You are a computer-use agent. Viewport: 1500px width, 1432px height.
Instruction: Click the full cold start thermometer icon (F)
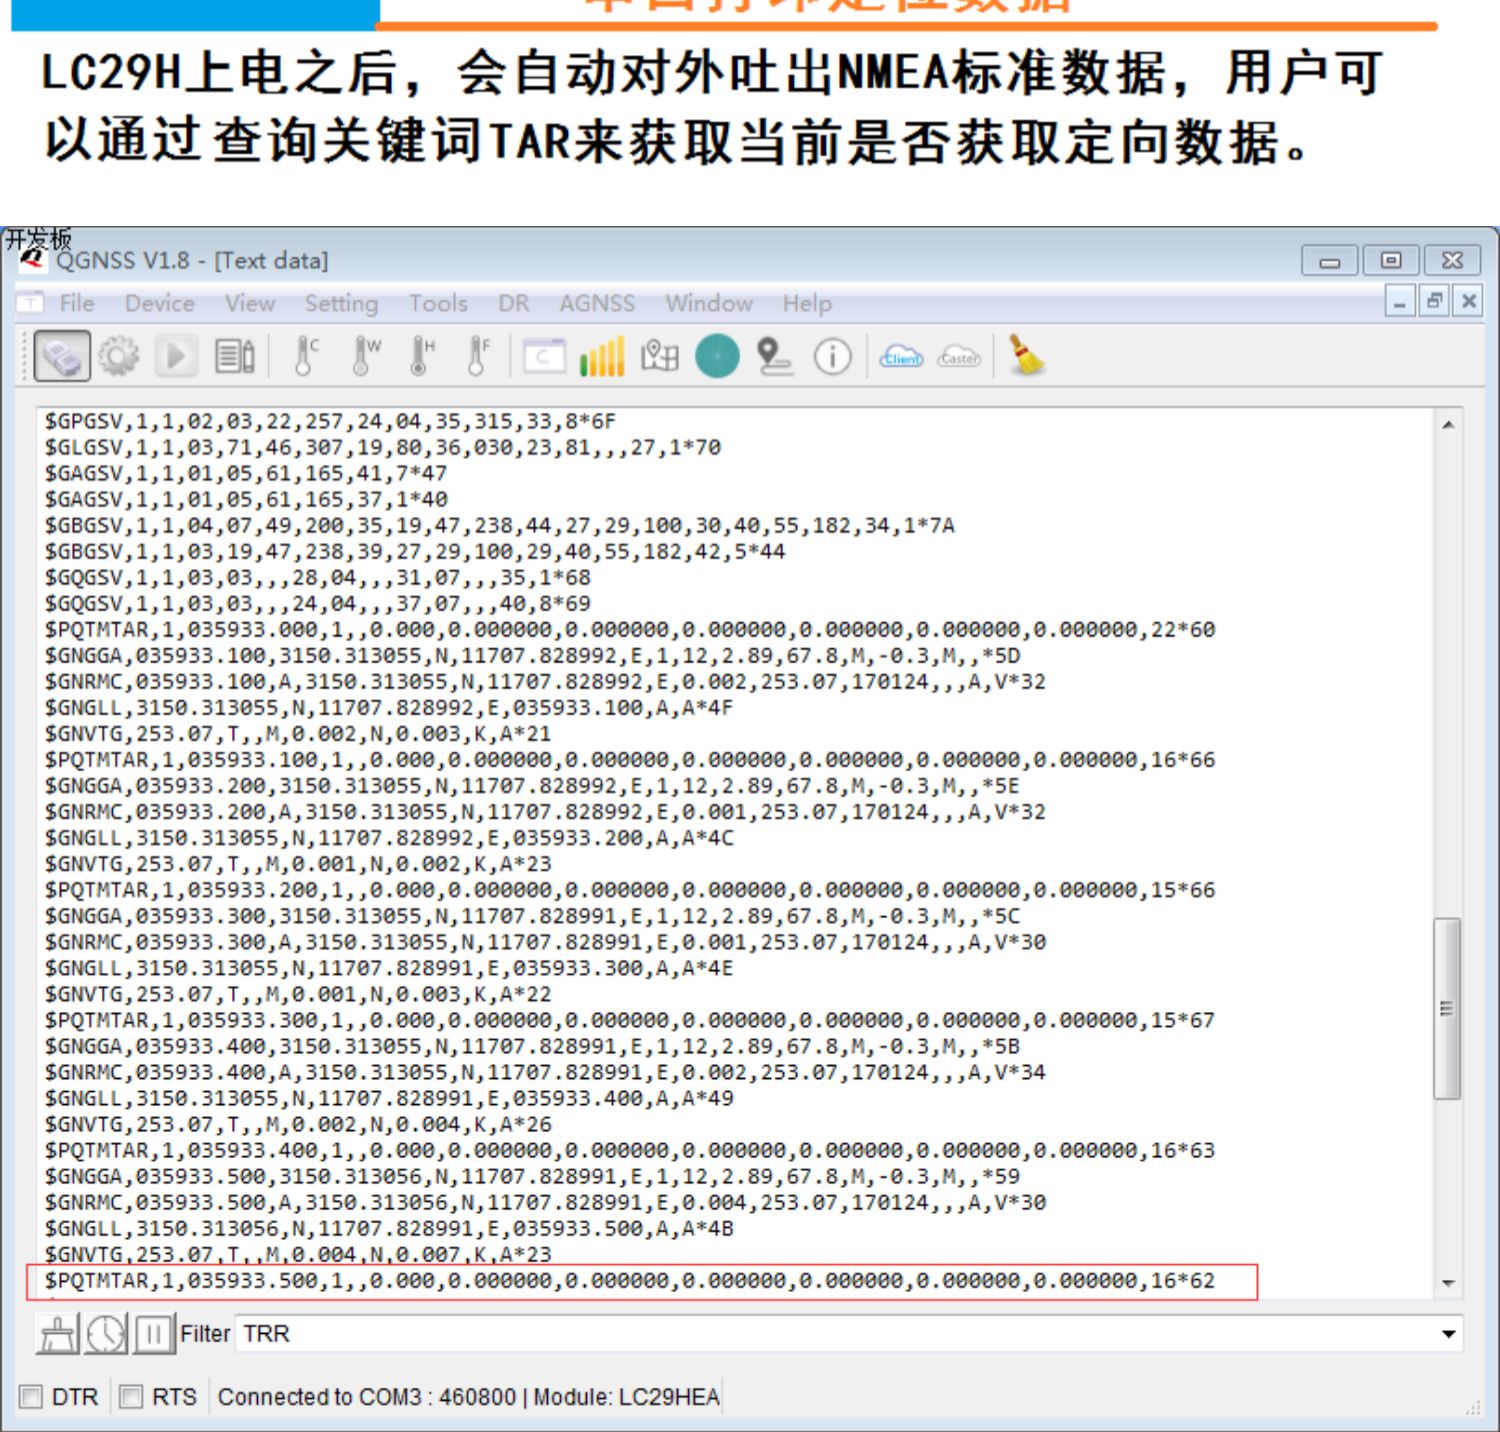(480, 356)
